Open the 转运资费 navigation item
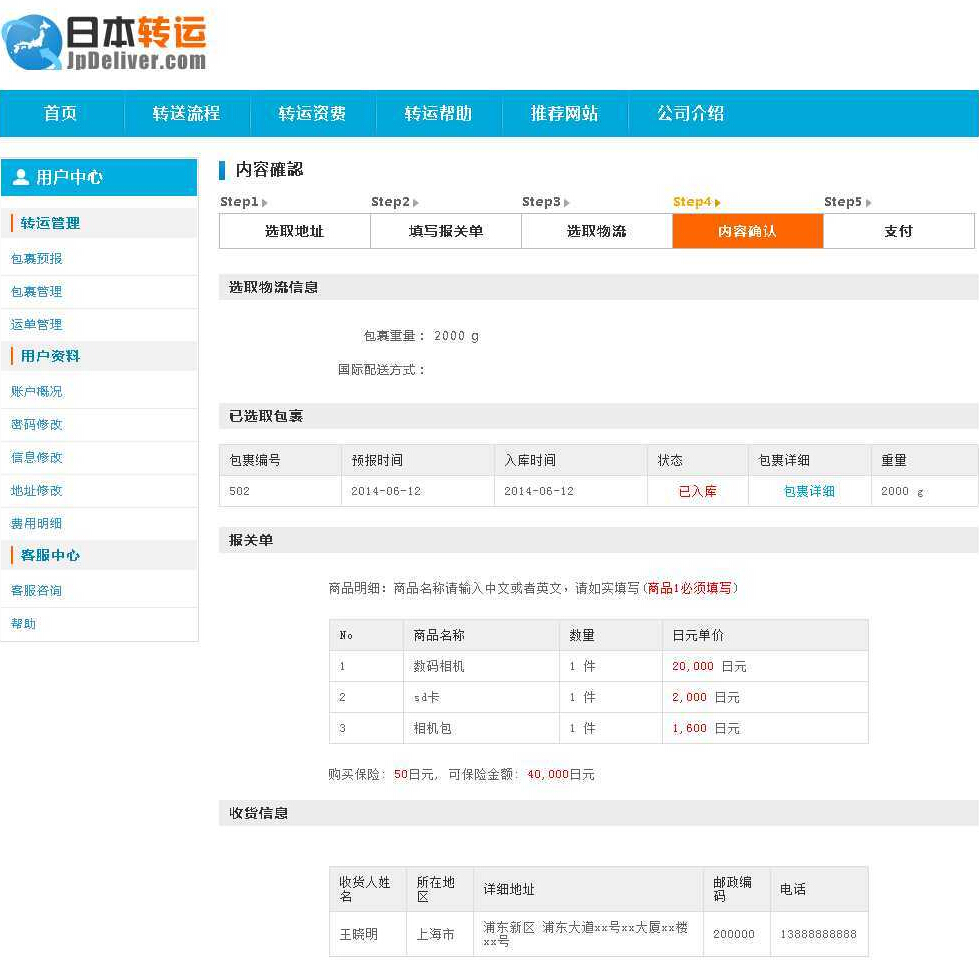The height and width of the screenshot is (975, 979). coord(311,114)
